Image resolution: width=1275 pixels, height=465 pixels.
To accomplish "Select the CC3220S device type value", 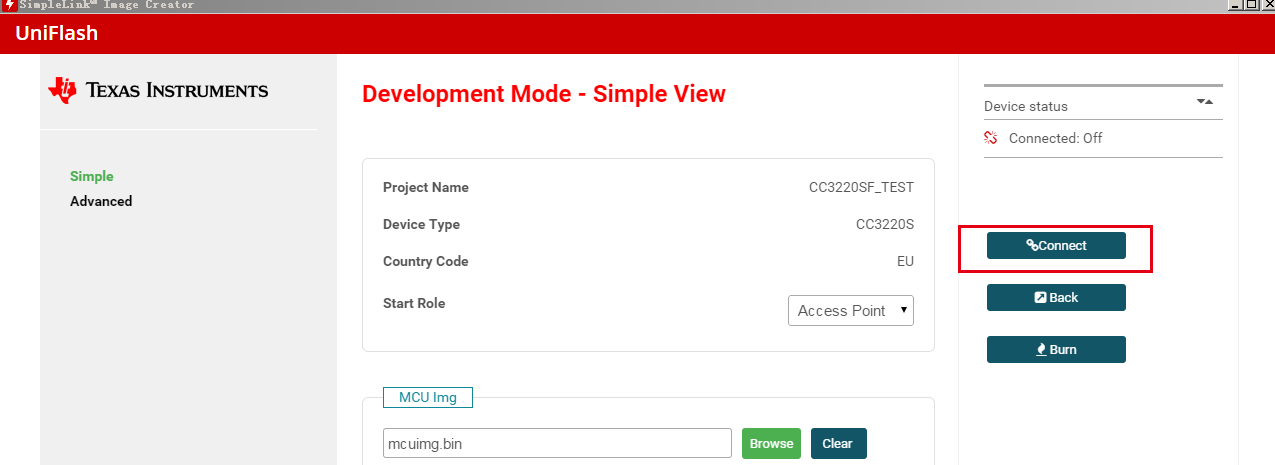I will pos(885,224).
